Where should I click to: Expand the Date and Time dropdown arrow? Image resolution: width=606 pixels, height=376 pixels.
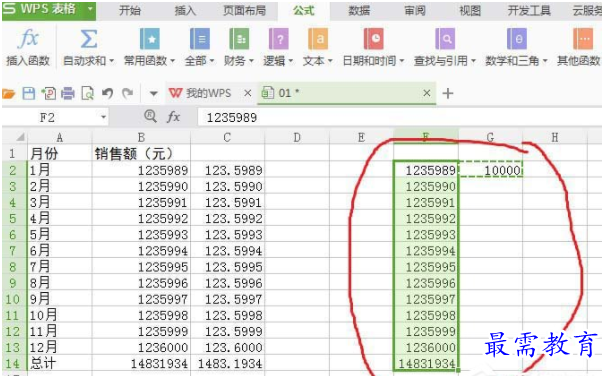pyautogui.click(x=402, y=61)
